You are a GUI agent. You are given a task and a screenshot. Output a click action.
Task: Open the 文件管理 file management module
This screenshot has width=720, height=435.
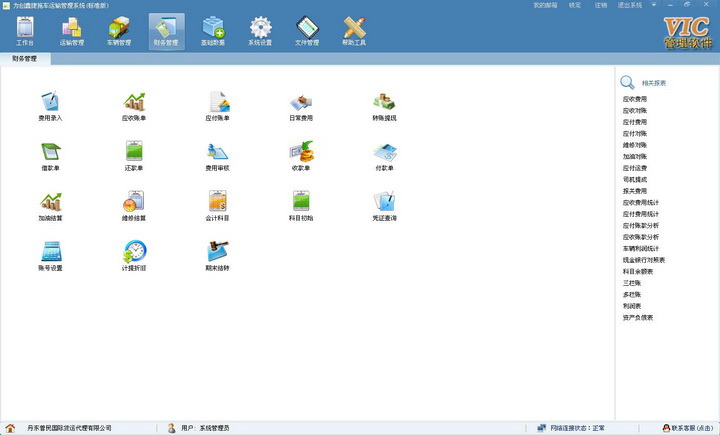[307, 31]
